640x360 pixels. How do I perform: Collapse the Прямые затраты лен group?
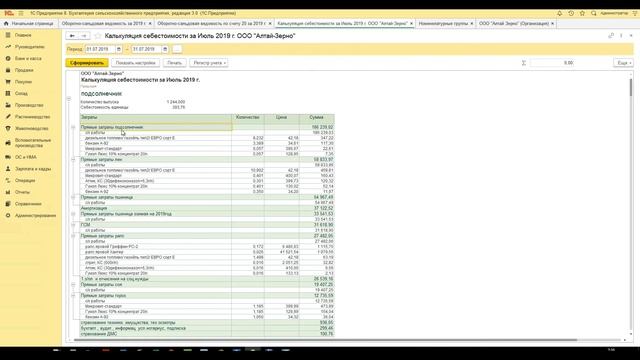(x=73, y=160)
